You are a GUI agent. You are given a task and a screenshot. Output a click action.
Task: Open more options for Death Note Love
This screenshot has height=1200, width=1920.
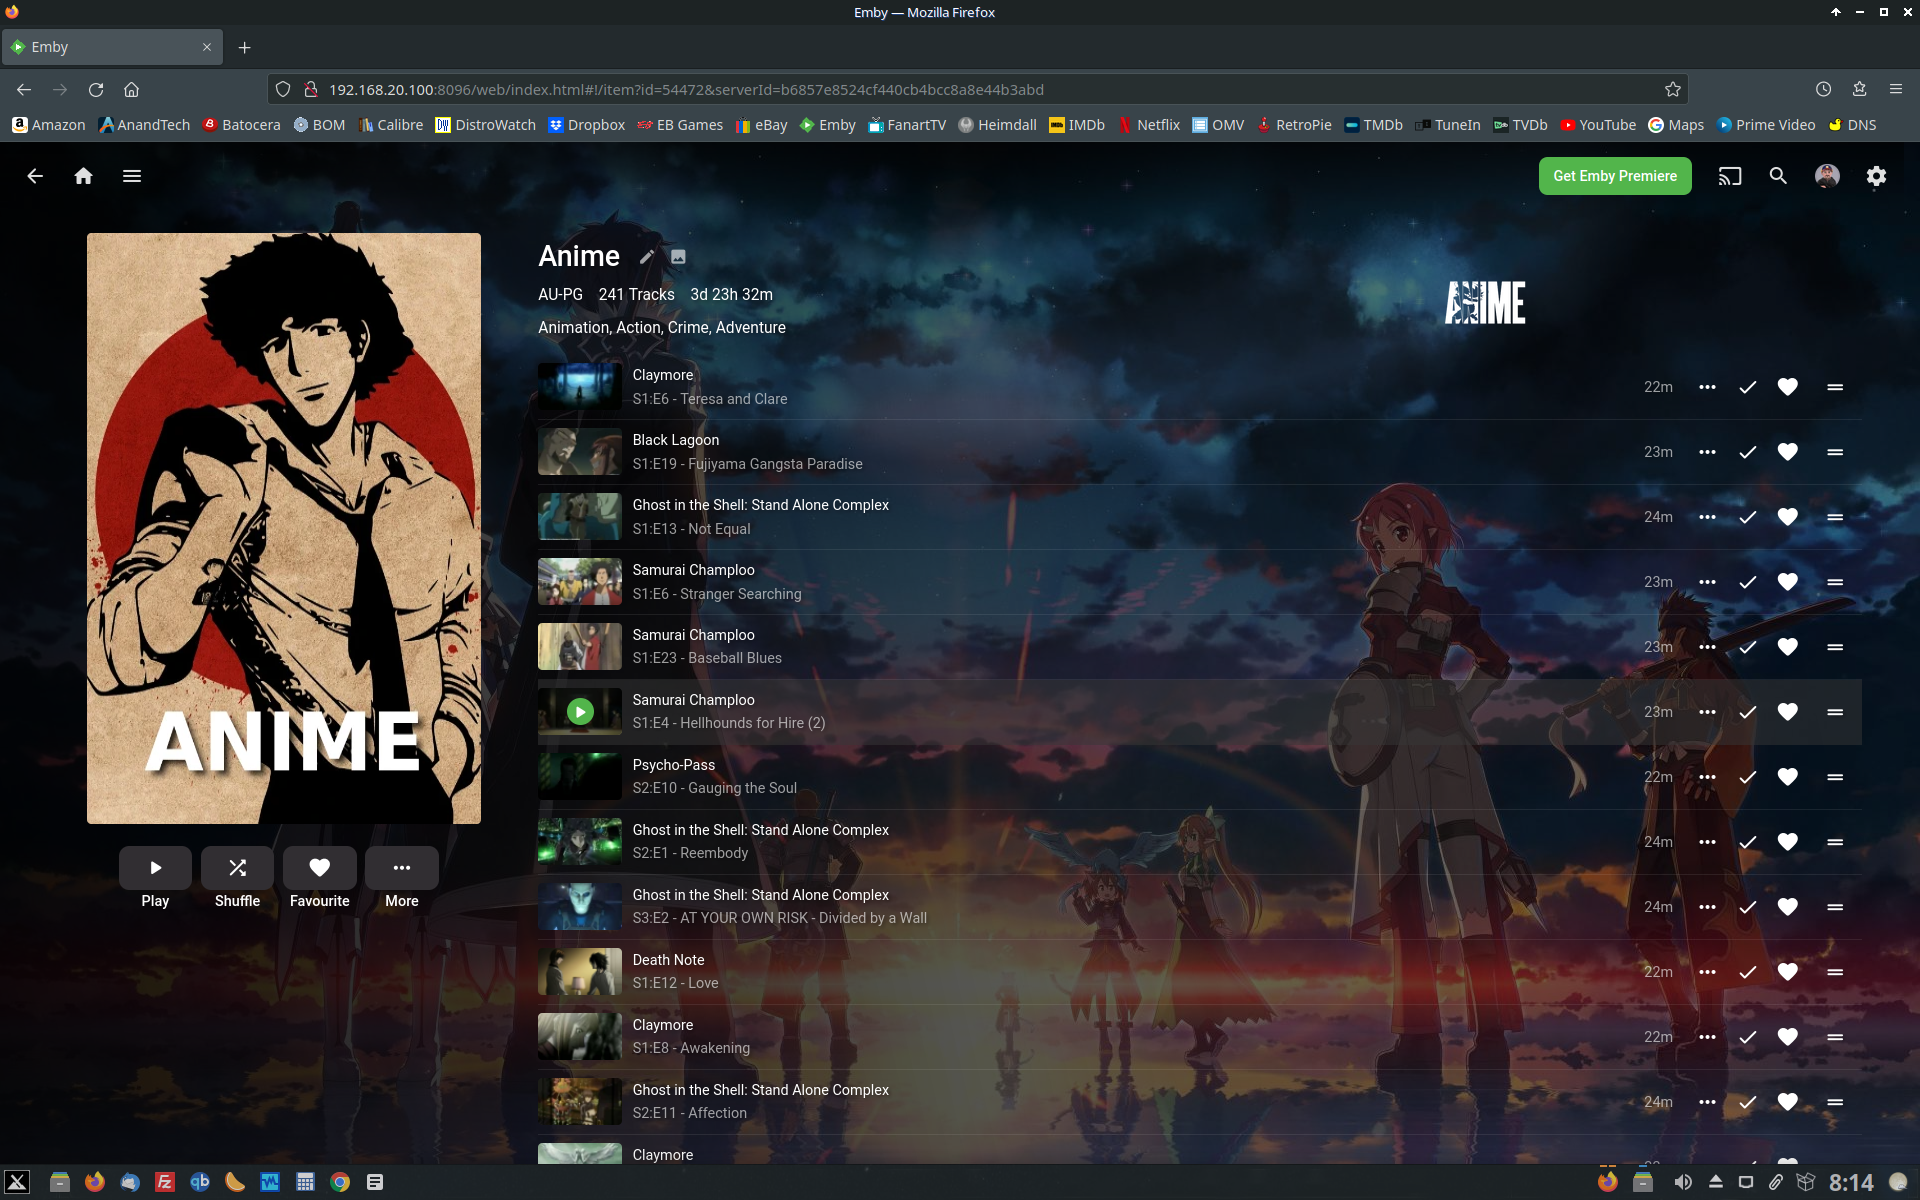1707,972
